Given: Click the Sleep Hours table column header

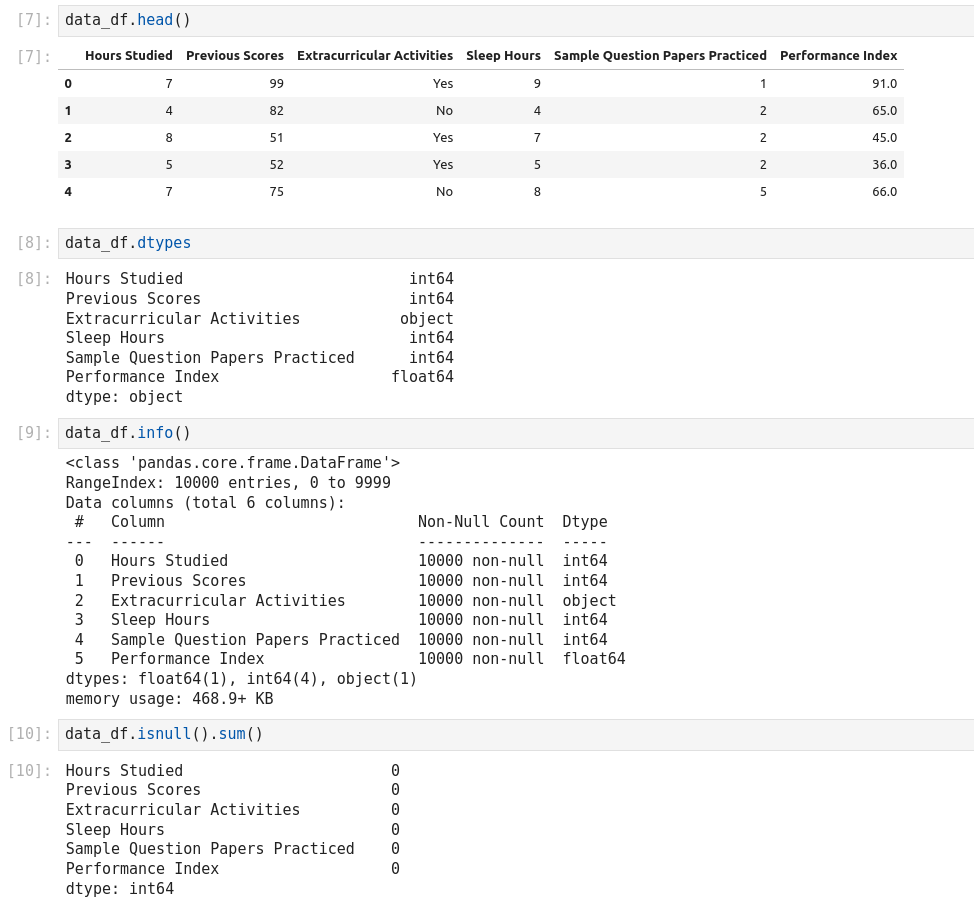Looking at the screenshot, I should click(x=503, y=56).
